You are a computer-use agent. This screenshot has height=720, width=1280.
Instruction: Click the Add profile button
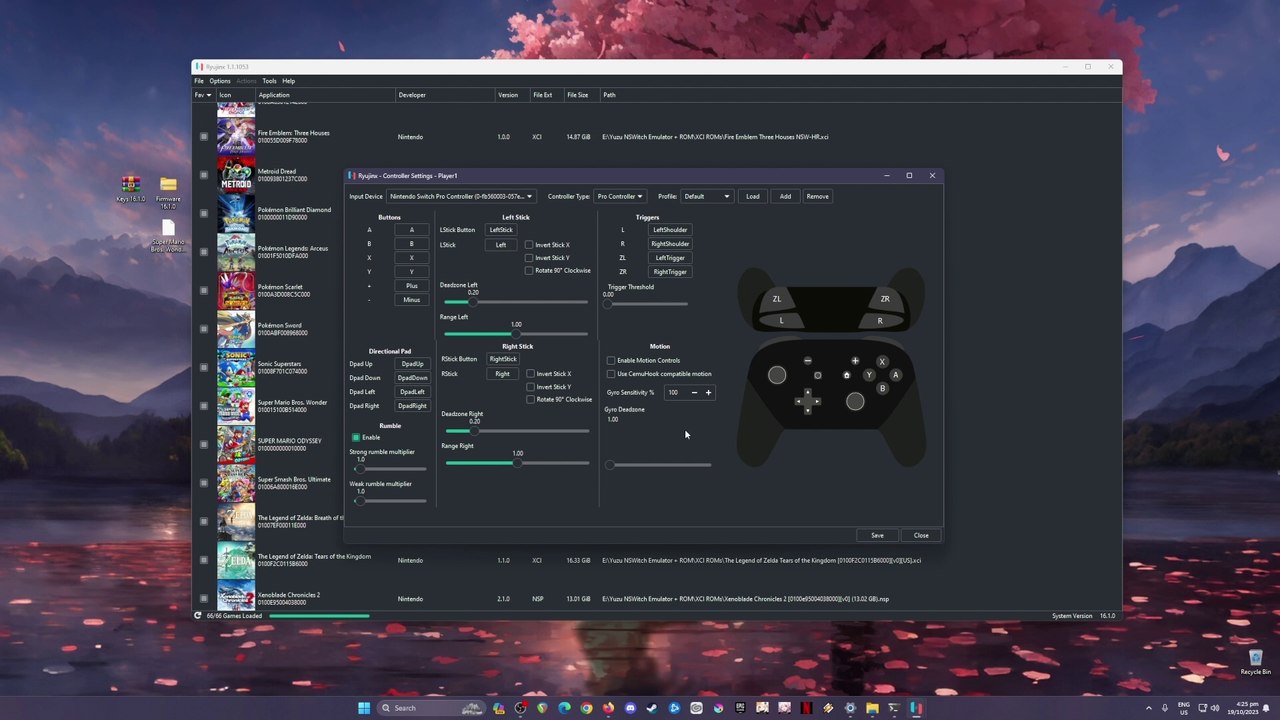[x=785, y=196]
